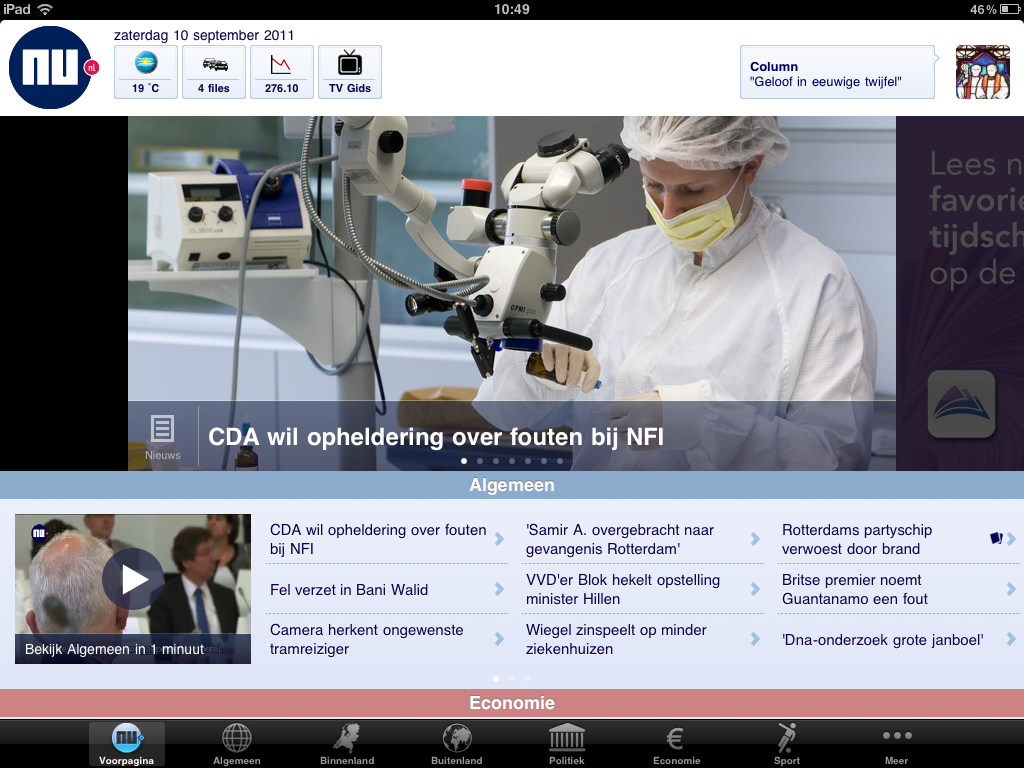Play the 'Bekijk Algemeen in 1 minuut' video
The width and height of the screenshot is (1024, 768).
[x=133, y=580]
